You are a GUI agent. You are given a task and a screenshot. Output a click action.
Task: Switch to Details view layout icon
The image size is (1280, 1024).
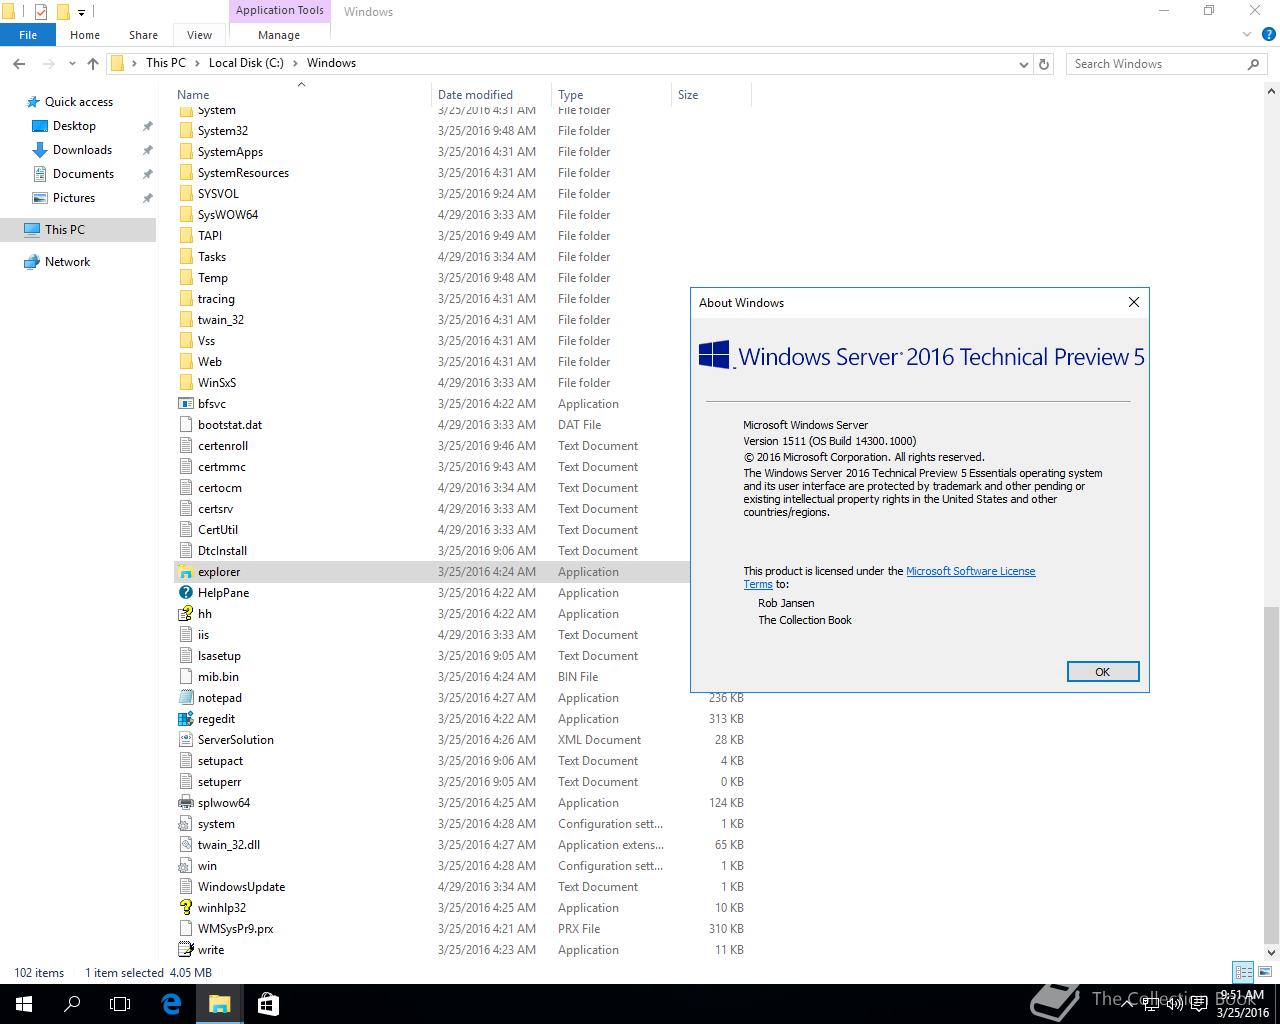1243,972
